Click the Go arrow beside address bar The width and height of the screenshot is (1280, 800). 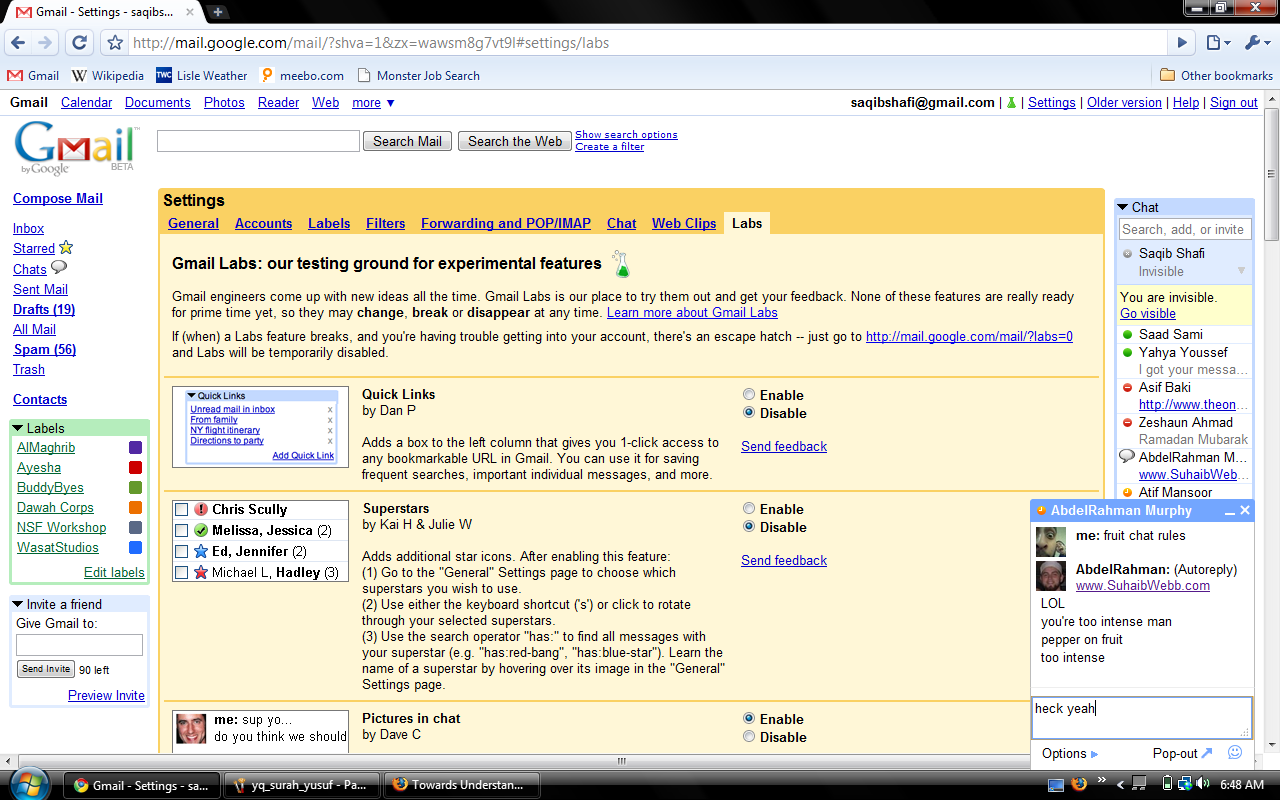coord(1182,43)
